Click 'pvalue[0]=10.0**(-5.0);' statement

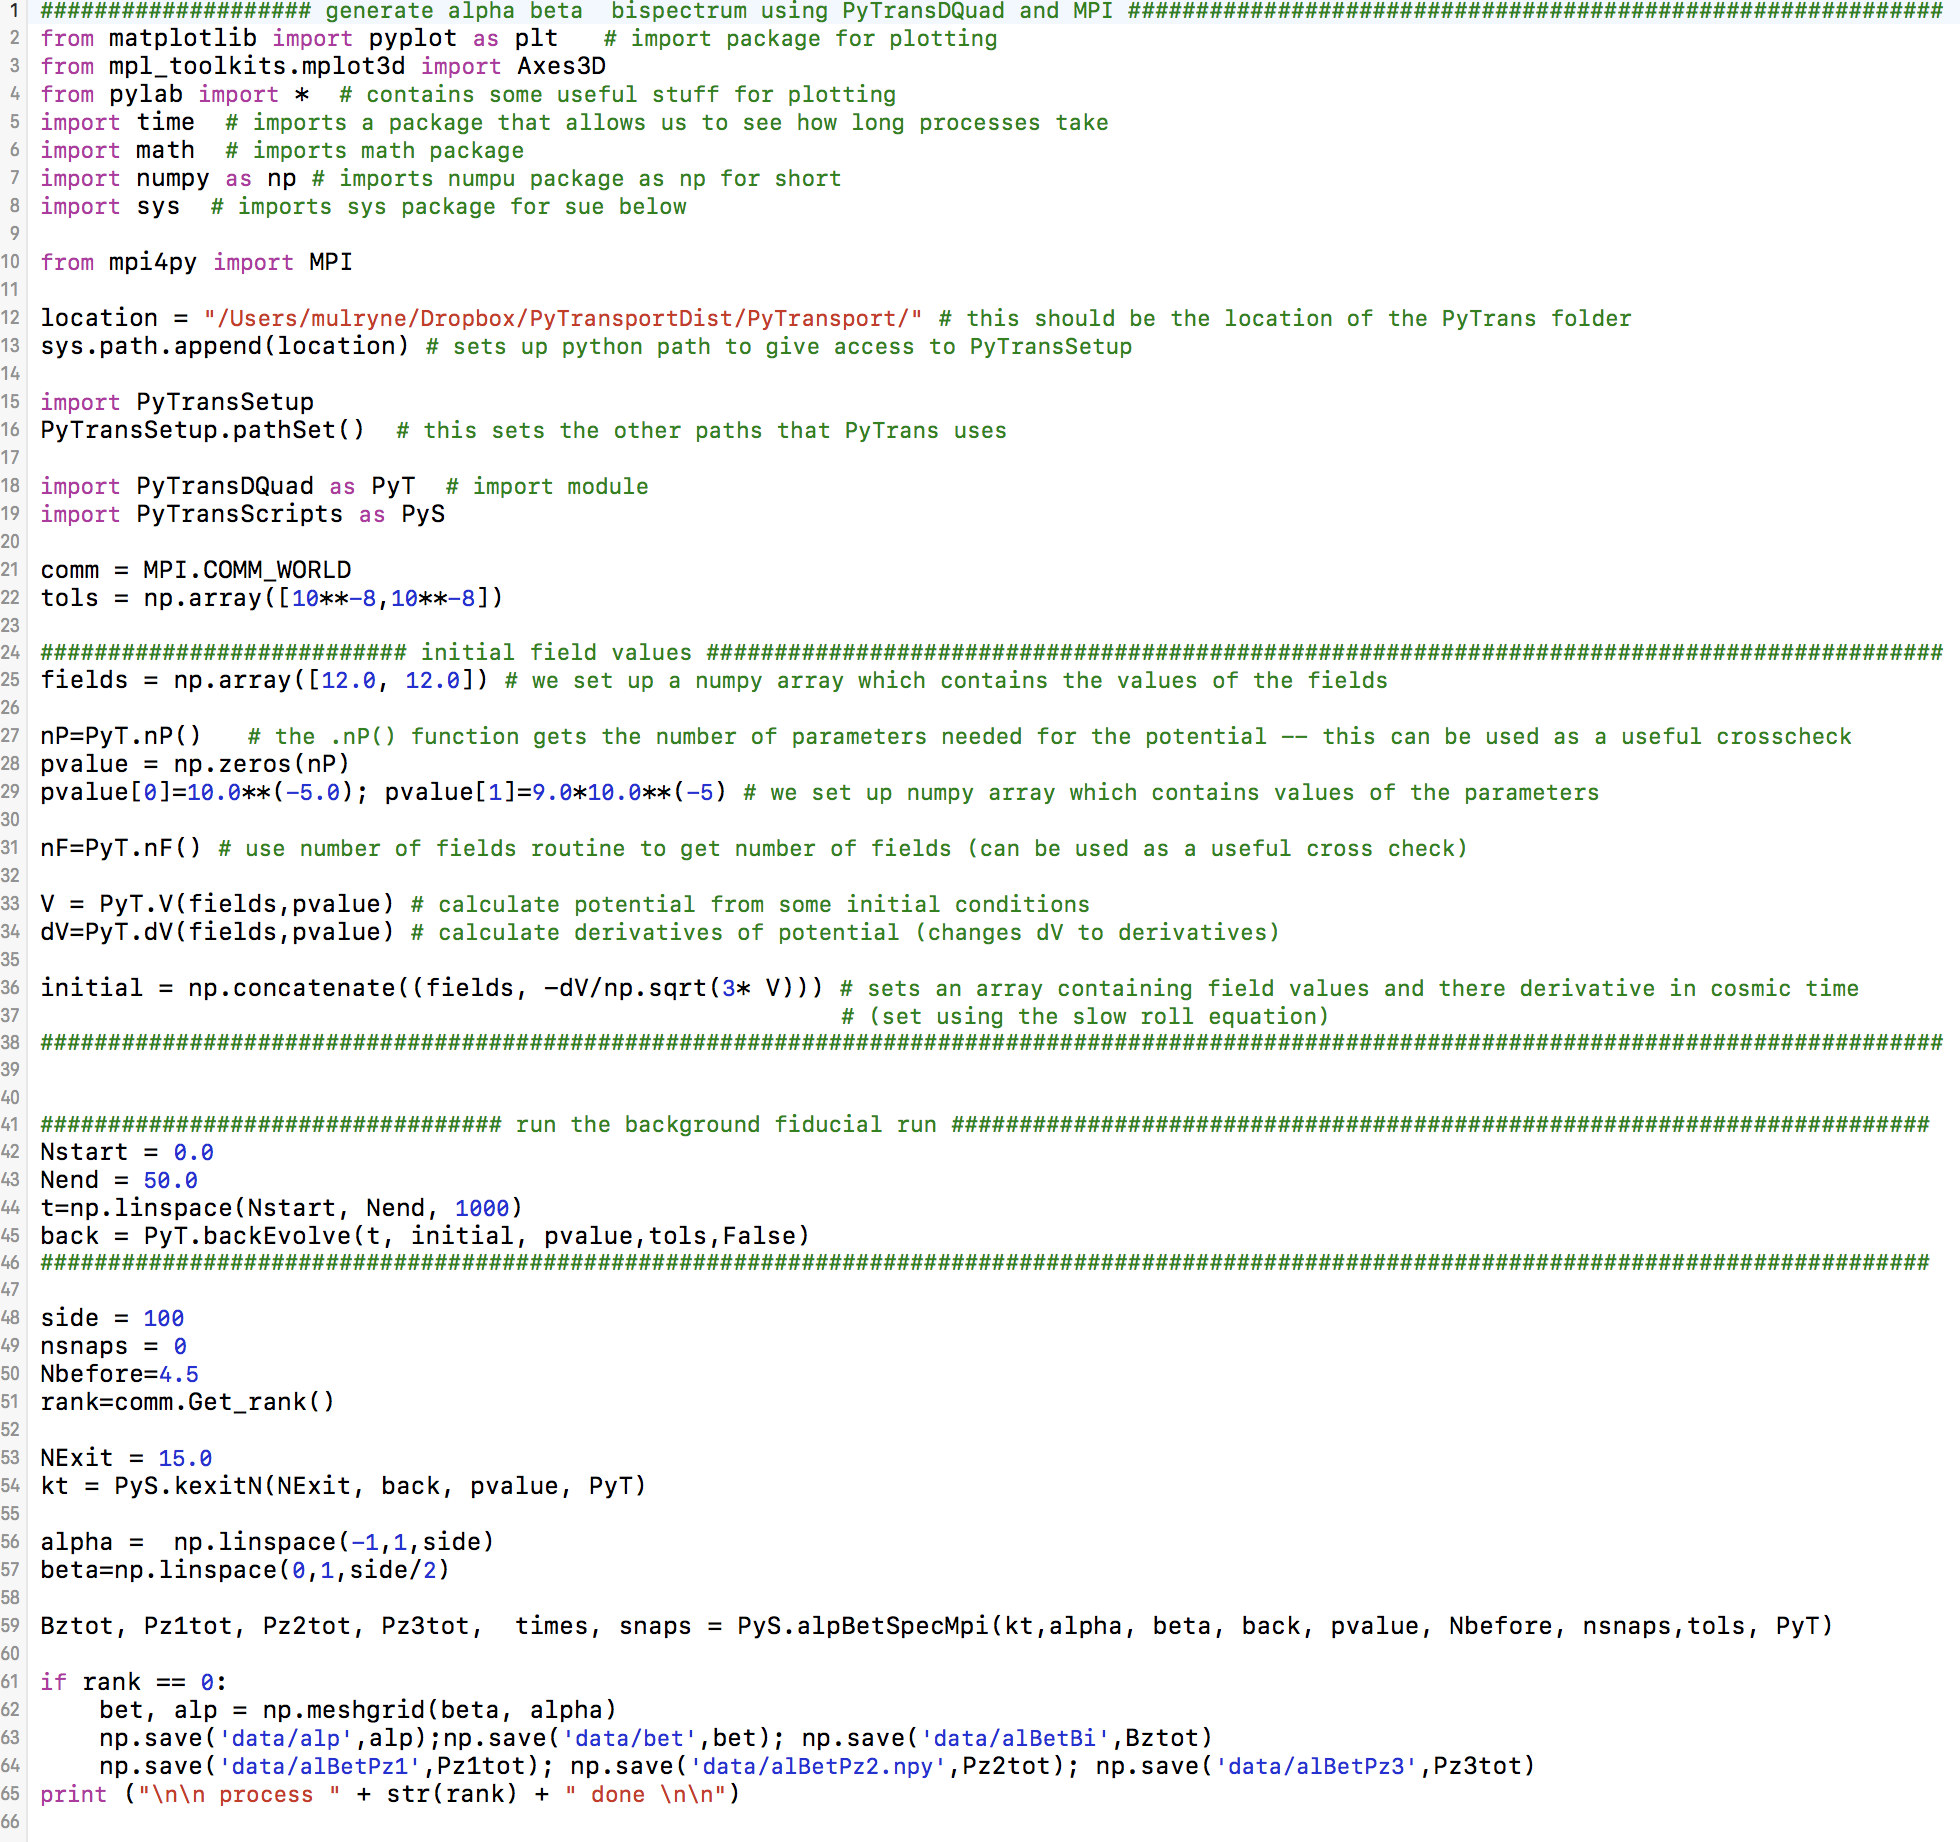(205, 792)
